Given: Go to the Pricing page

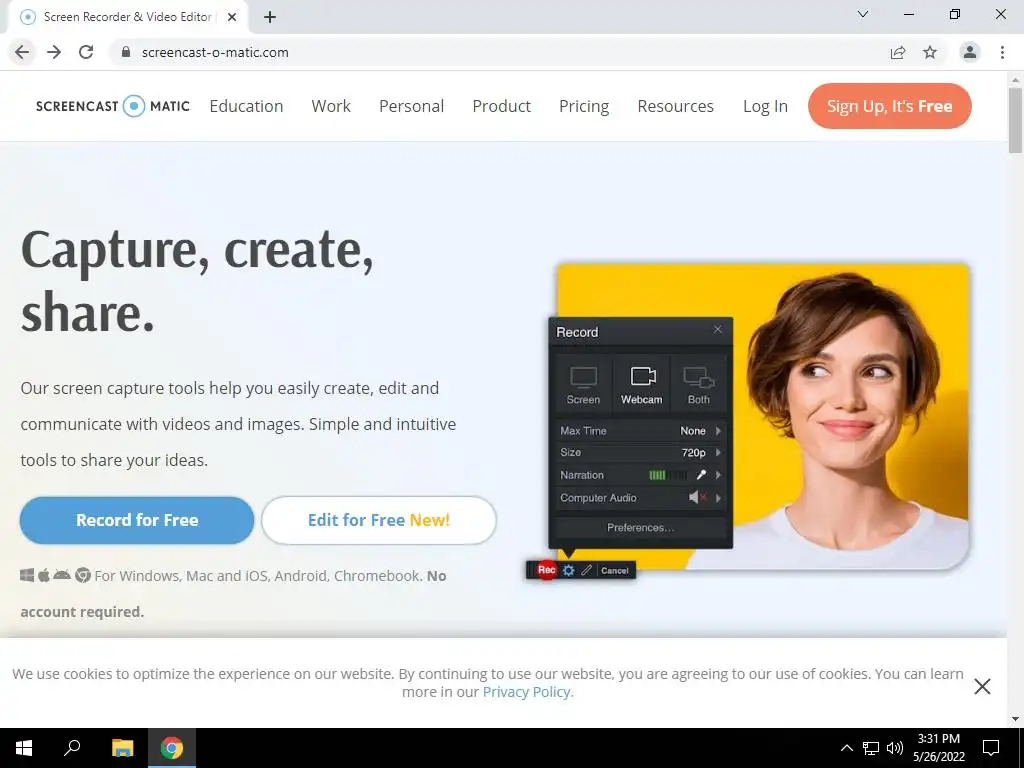Looking at the screenshot, I should click(584, 106).
